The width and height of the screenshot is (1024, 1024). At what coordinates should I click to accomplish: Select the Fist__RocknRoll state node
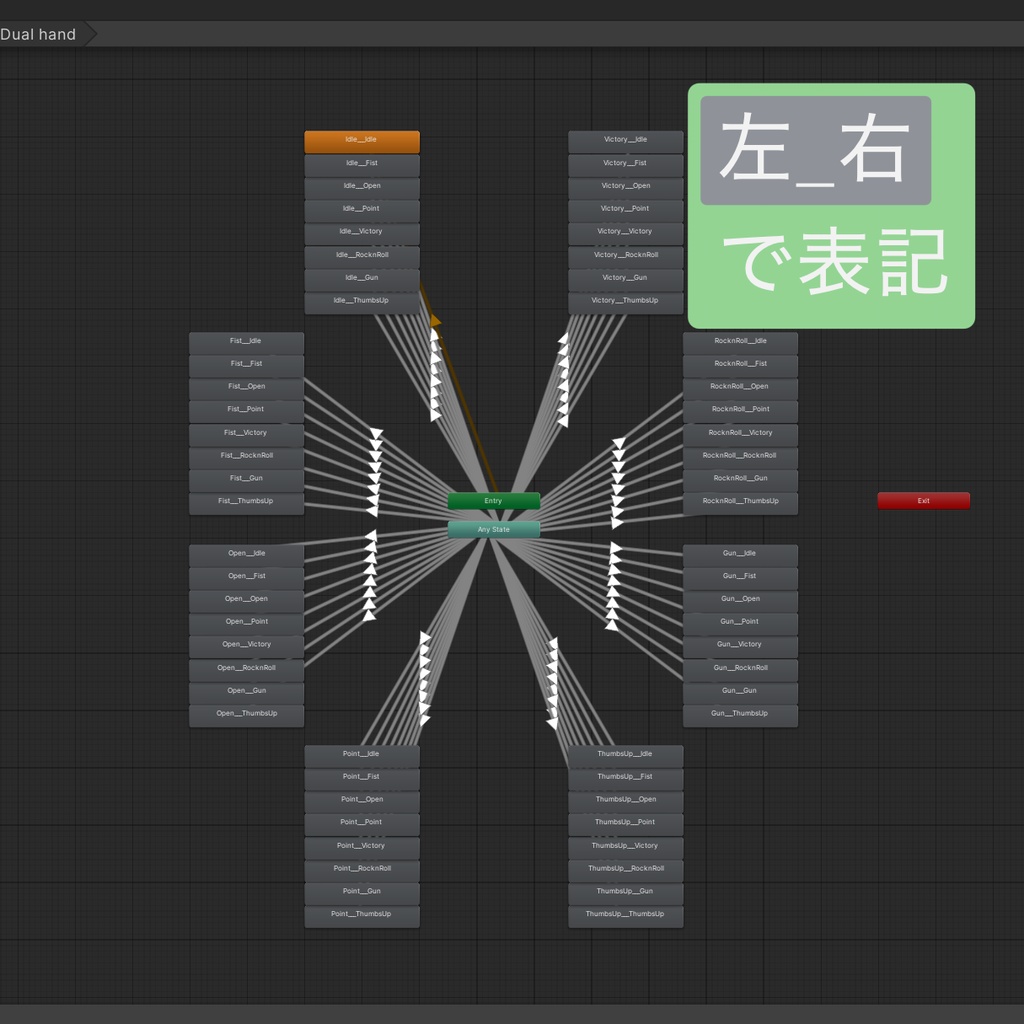(x=246, y=457)
